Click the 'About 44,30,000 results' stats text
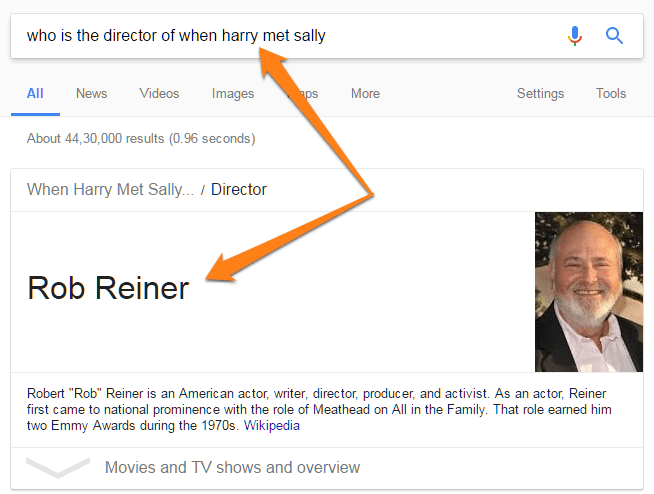This screenshot has height=494, width=654. [140, 138]
